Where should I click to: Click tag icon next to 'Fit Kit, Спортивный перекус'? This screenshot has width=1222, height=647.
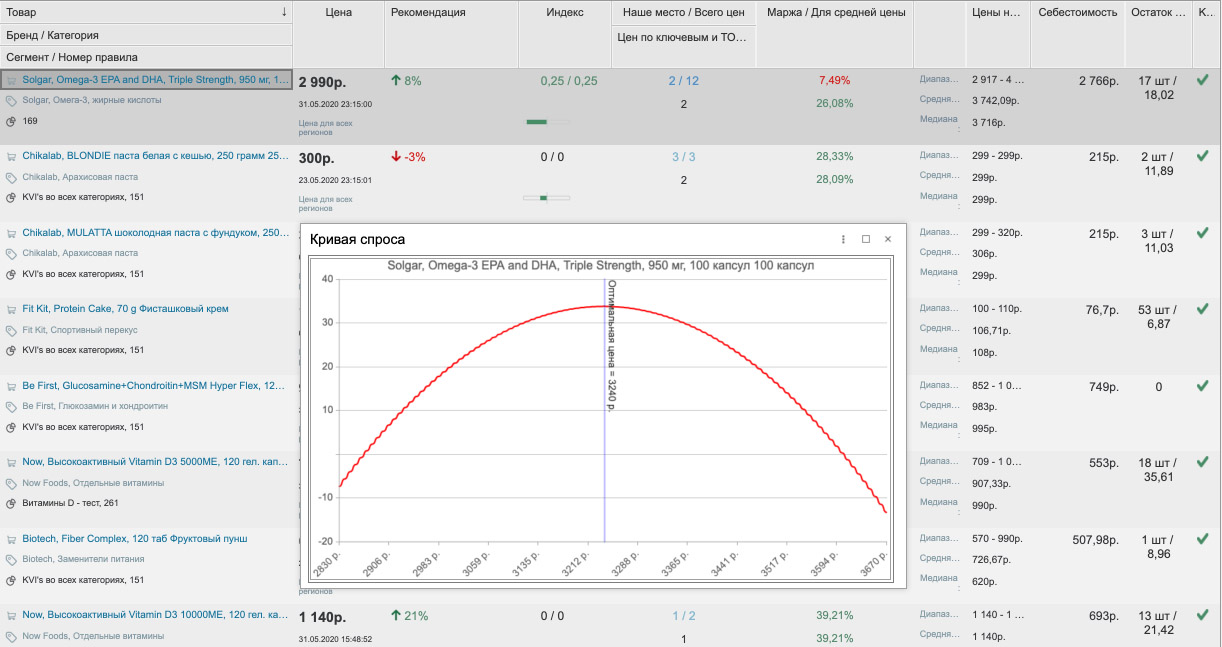click(11, 330)
